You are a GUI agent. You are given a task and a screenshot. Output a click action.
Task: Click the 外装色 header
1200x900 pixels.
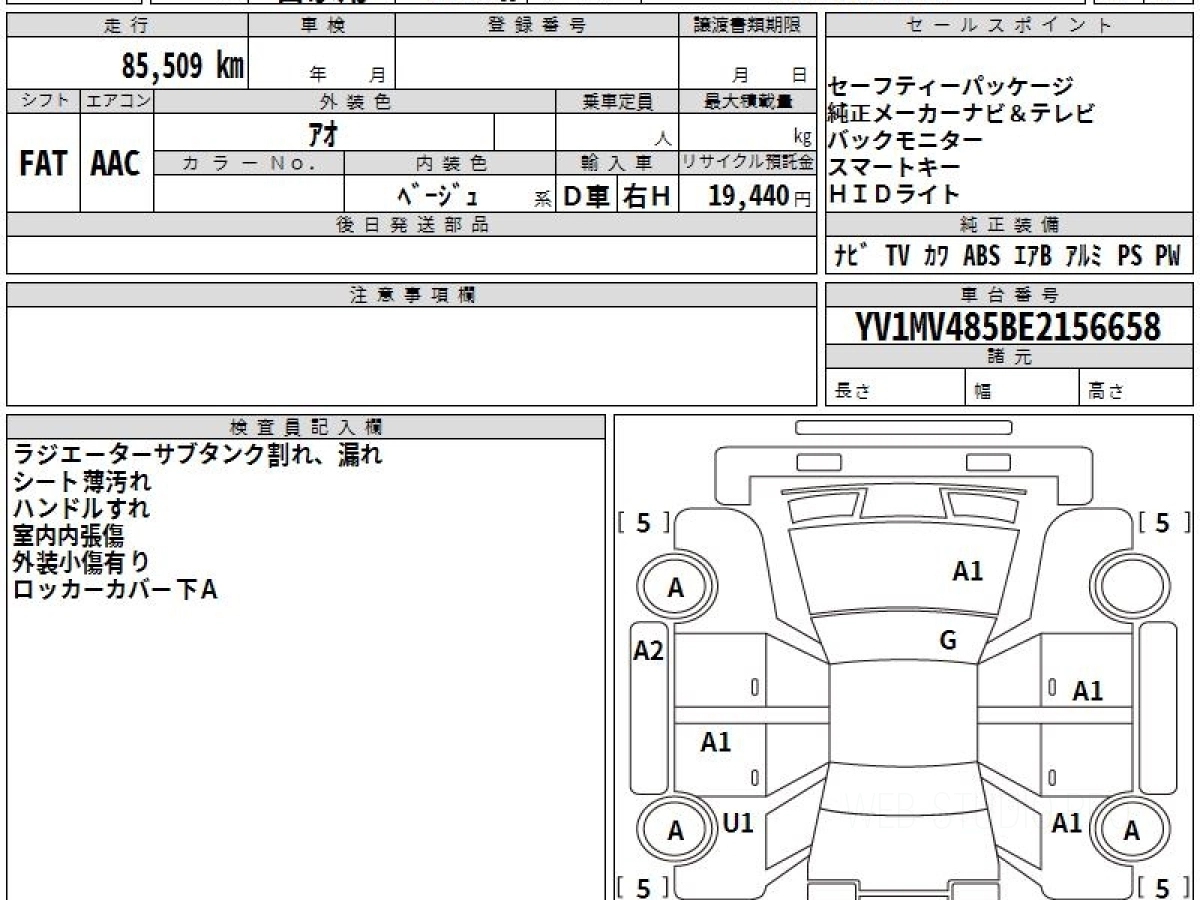click(355, 101)
